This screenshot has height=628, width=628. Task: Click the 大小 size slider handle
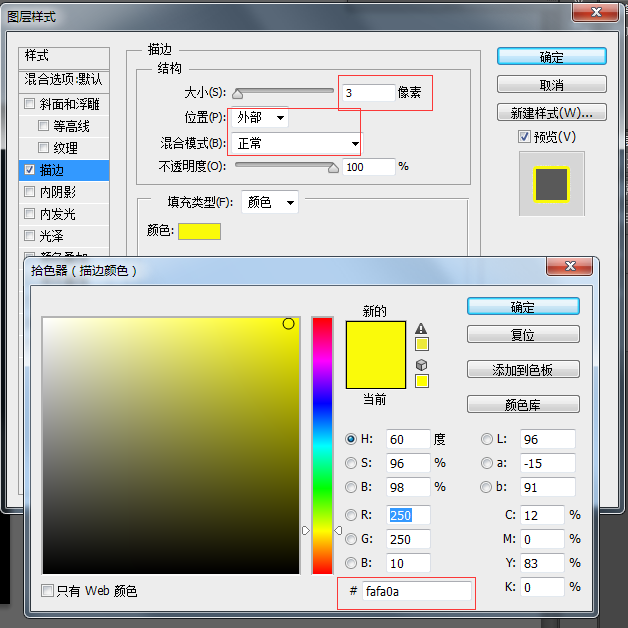click(x=238, y=94)
